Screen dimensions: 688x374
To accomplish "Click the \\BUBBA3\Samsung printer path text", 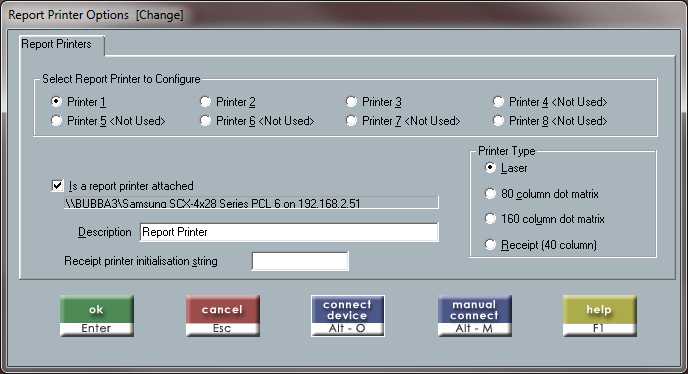I will (x=251, y=203).
